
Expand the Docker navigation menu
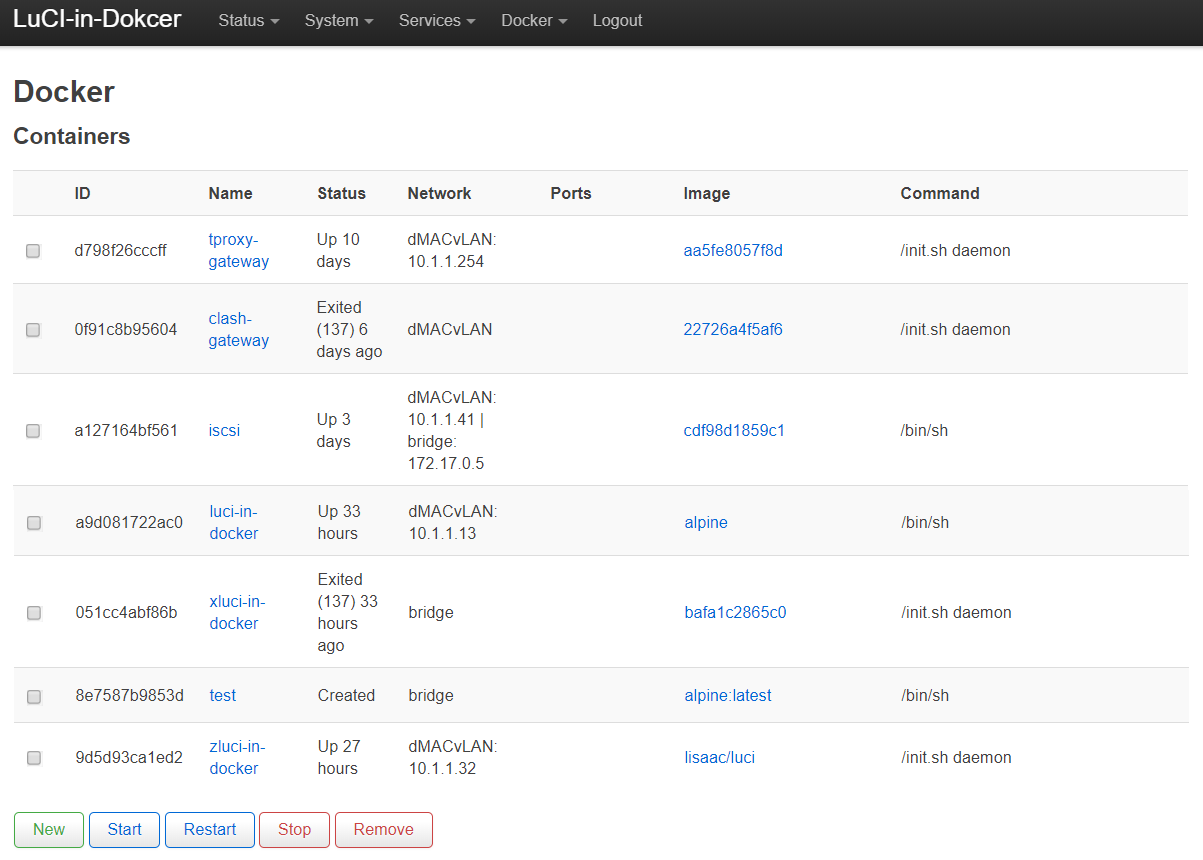[533, 21]
